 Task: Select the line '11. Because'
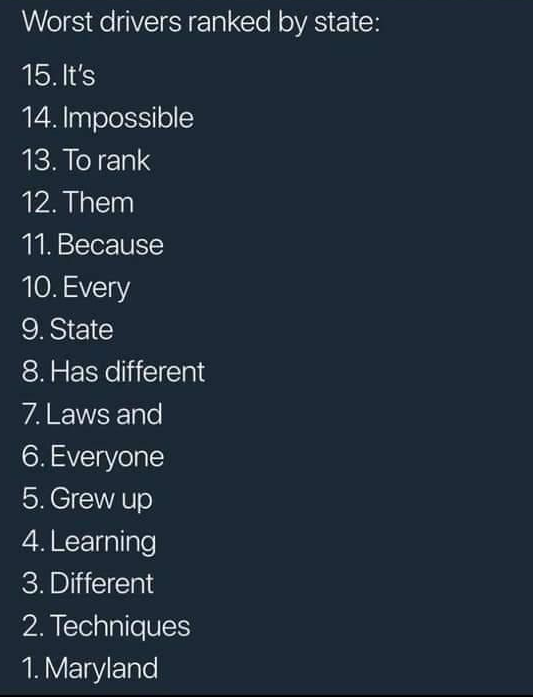(x=92, y=244)
